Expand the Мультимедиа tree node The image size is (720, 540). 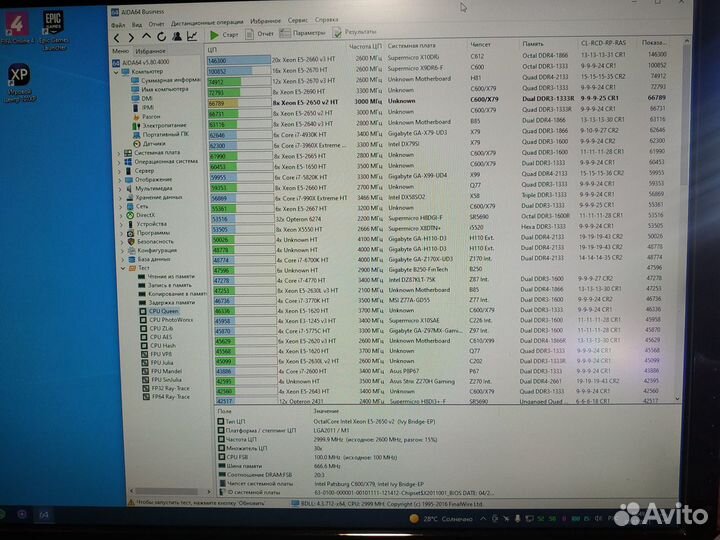click(x=121, y=189)
